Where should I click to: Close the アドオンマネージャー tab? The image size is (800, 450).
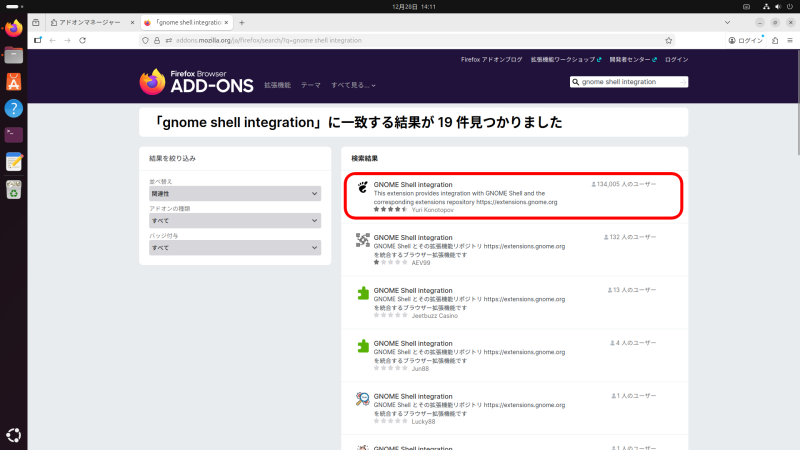pyautogui.click(x=132, y=22)
